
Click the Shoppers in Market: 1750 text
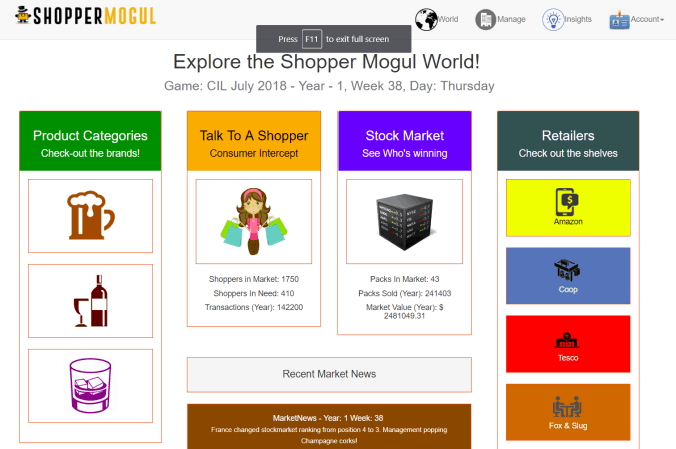click(x=254, y=279)
